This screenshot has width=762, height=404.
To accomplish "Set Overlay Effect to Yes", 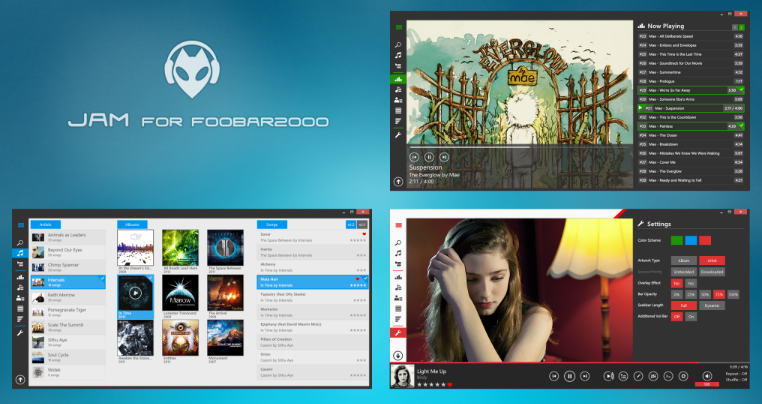I will point(691,283).
